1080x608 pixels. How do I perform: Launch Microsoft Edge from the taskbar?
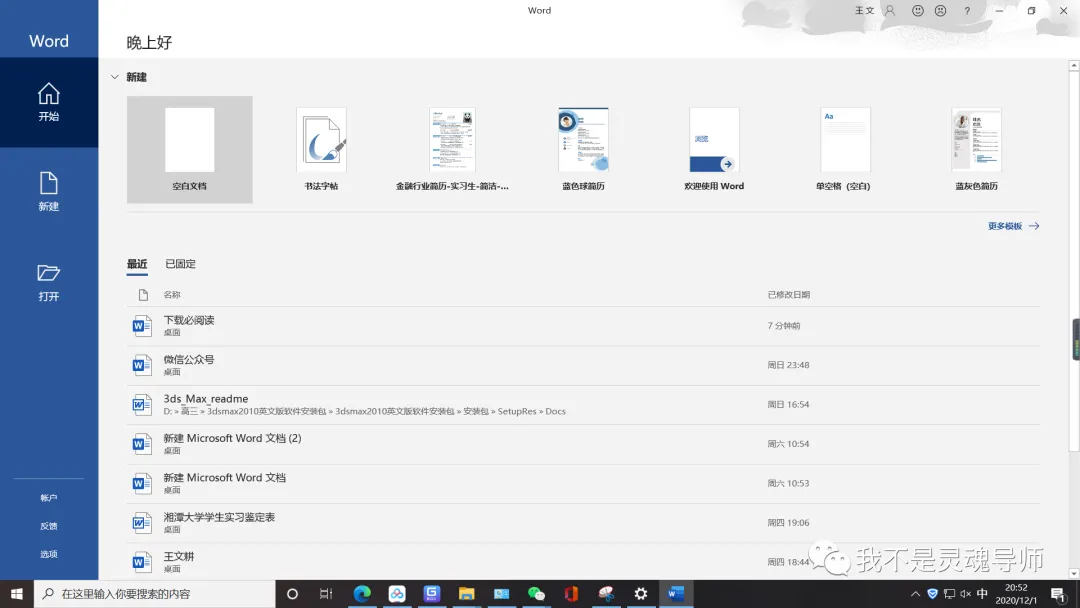tap(362, 594)
